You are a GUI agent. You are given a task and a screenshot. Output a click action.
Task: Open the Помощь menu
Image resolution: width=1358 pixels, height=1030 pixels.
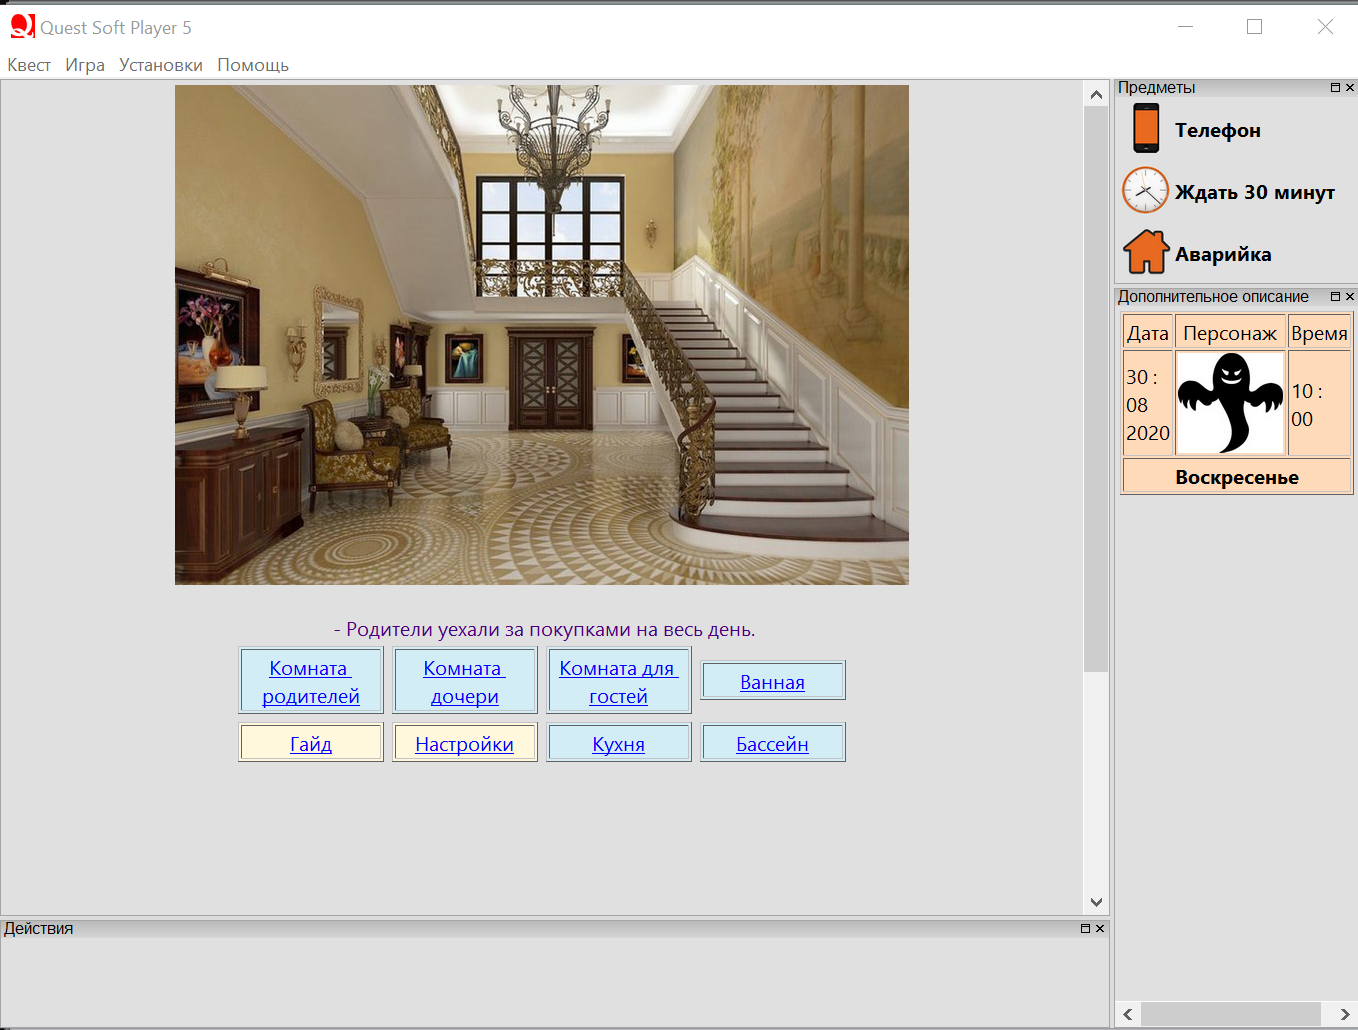click(x=253, y=65)
